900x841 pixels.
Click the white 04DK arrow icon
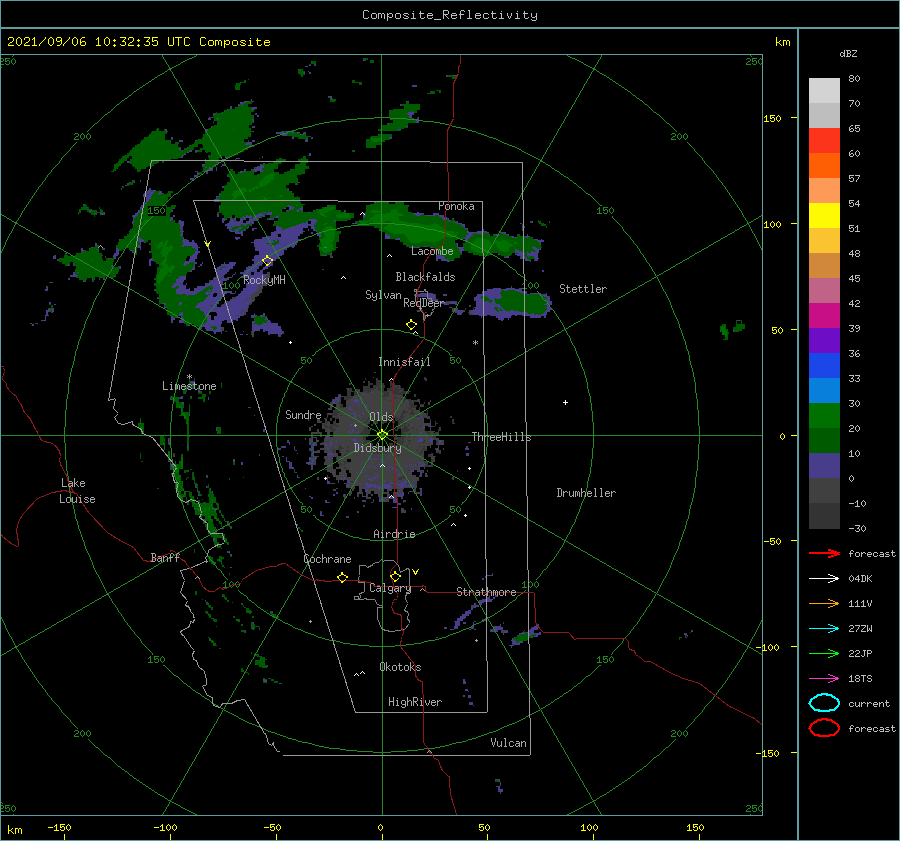click(824, 578)
